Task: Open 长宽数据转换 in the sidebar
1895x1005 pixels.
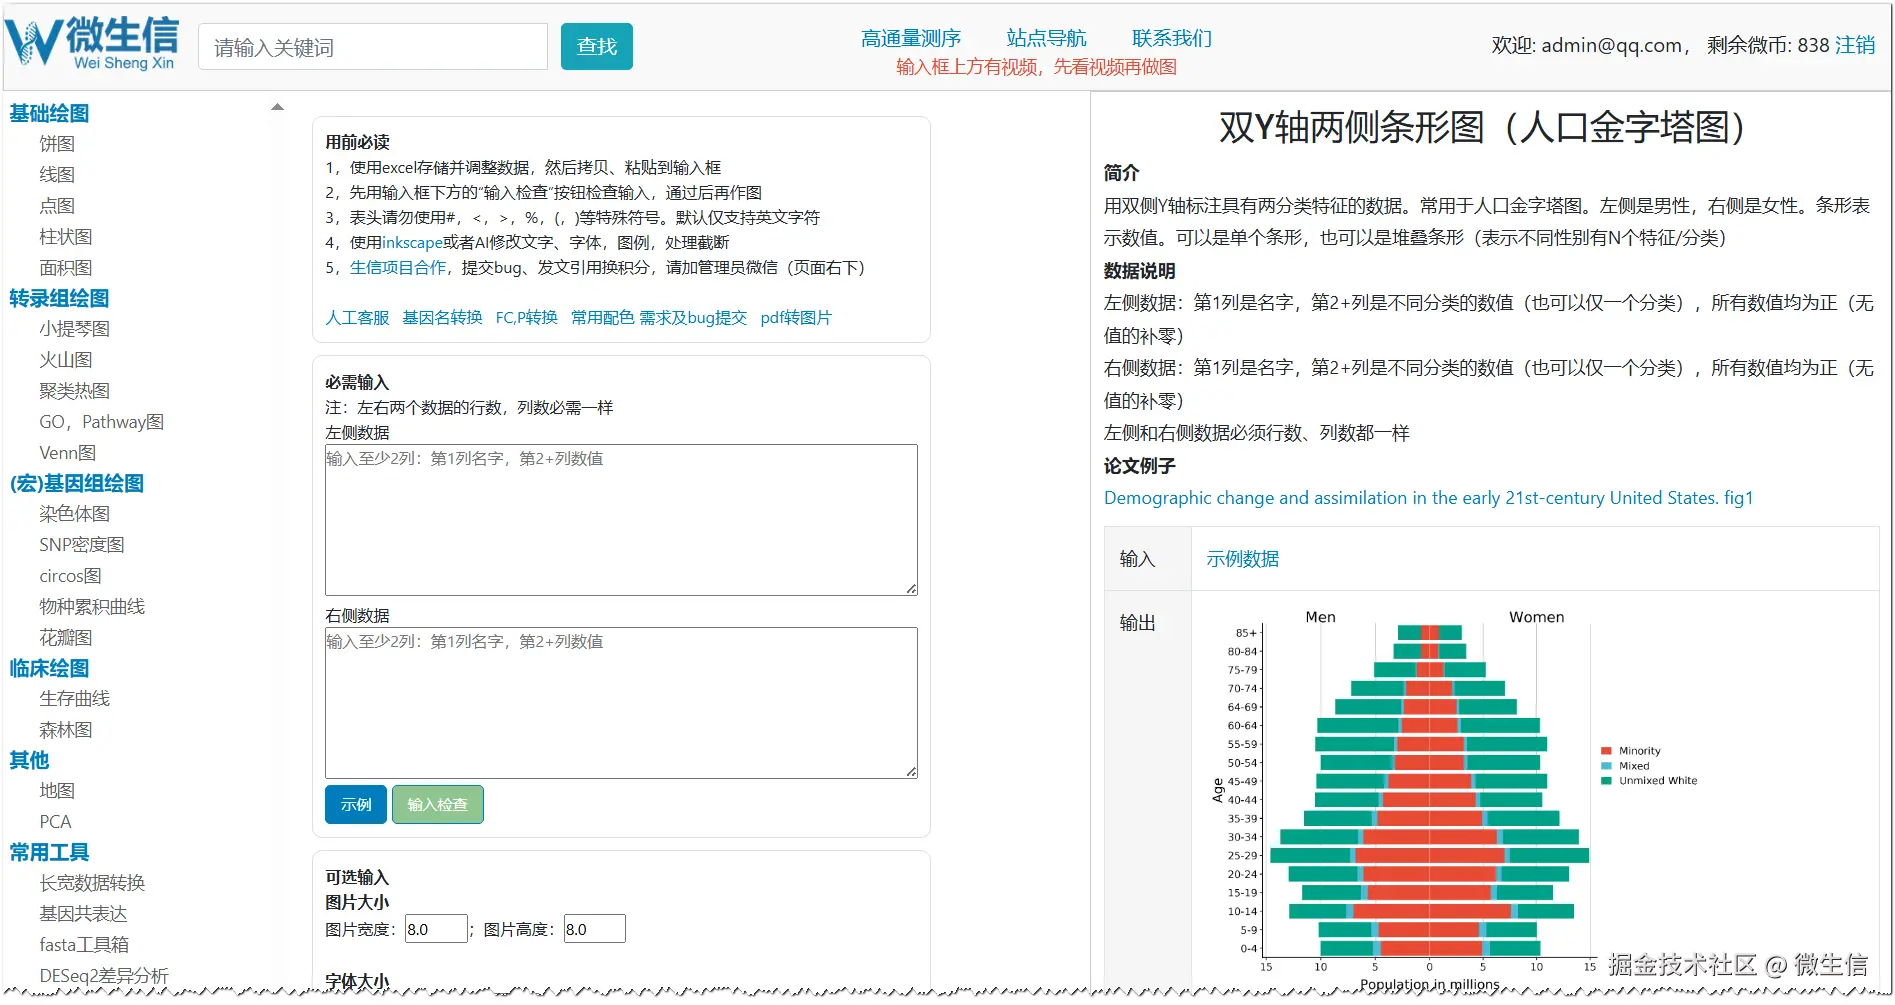Action: point(92,883)
